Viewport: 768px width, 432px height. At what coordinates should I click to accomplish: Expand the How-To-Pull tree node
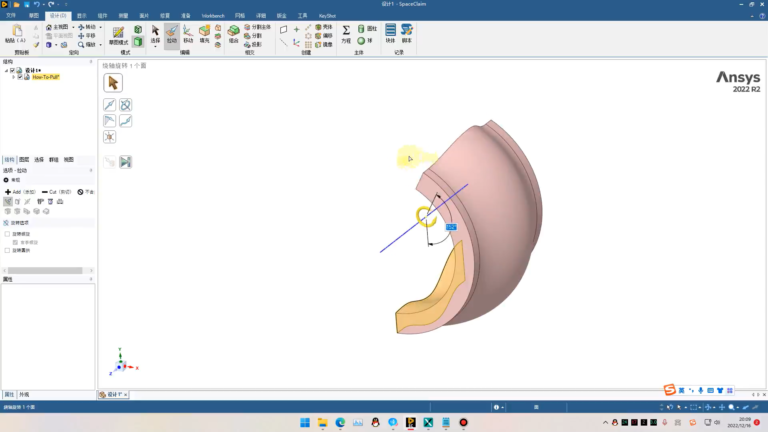[x=14, y=77]
